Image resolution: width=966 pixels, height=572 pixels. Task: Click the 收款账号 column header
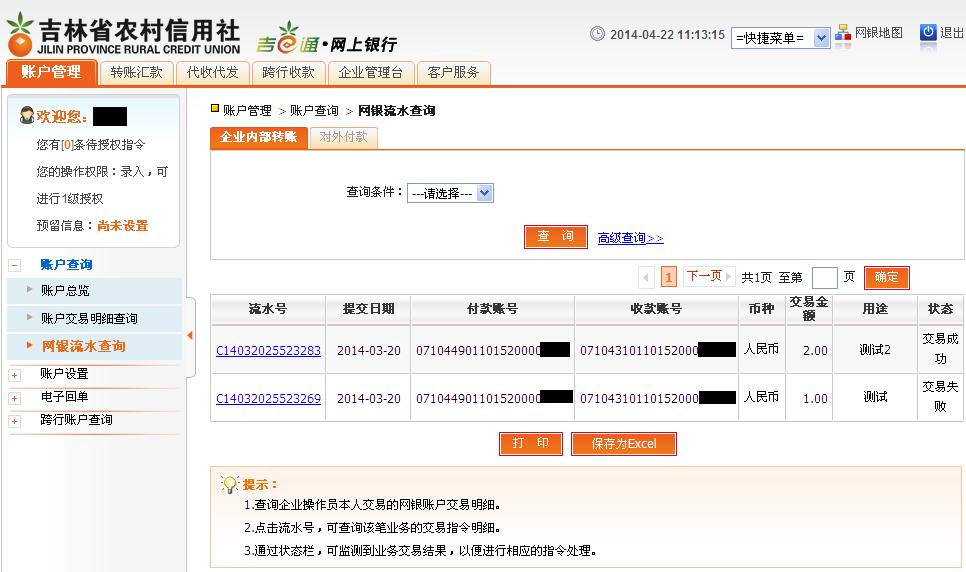(656, 309)
